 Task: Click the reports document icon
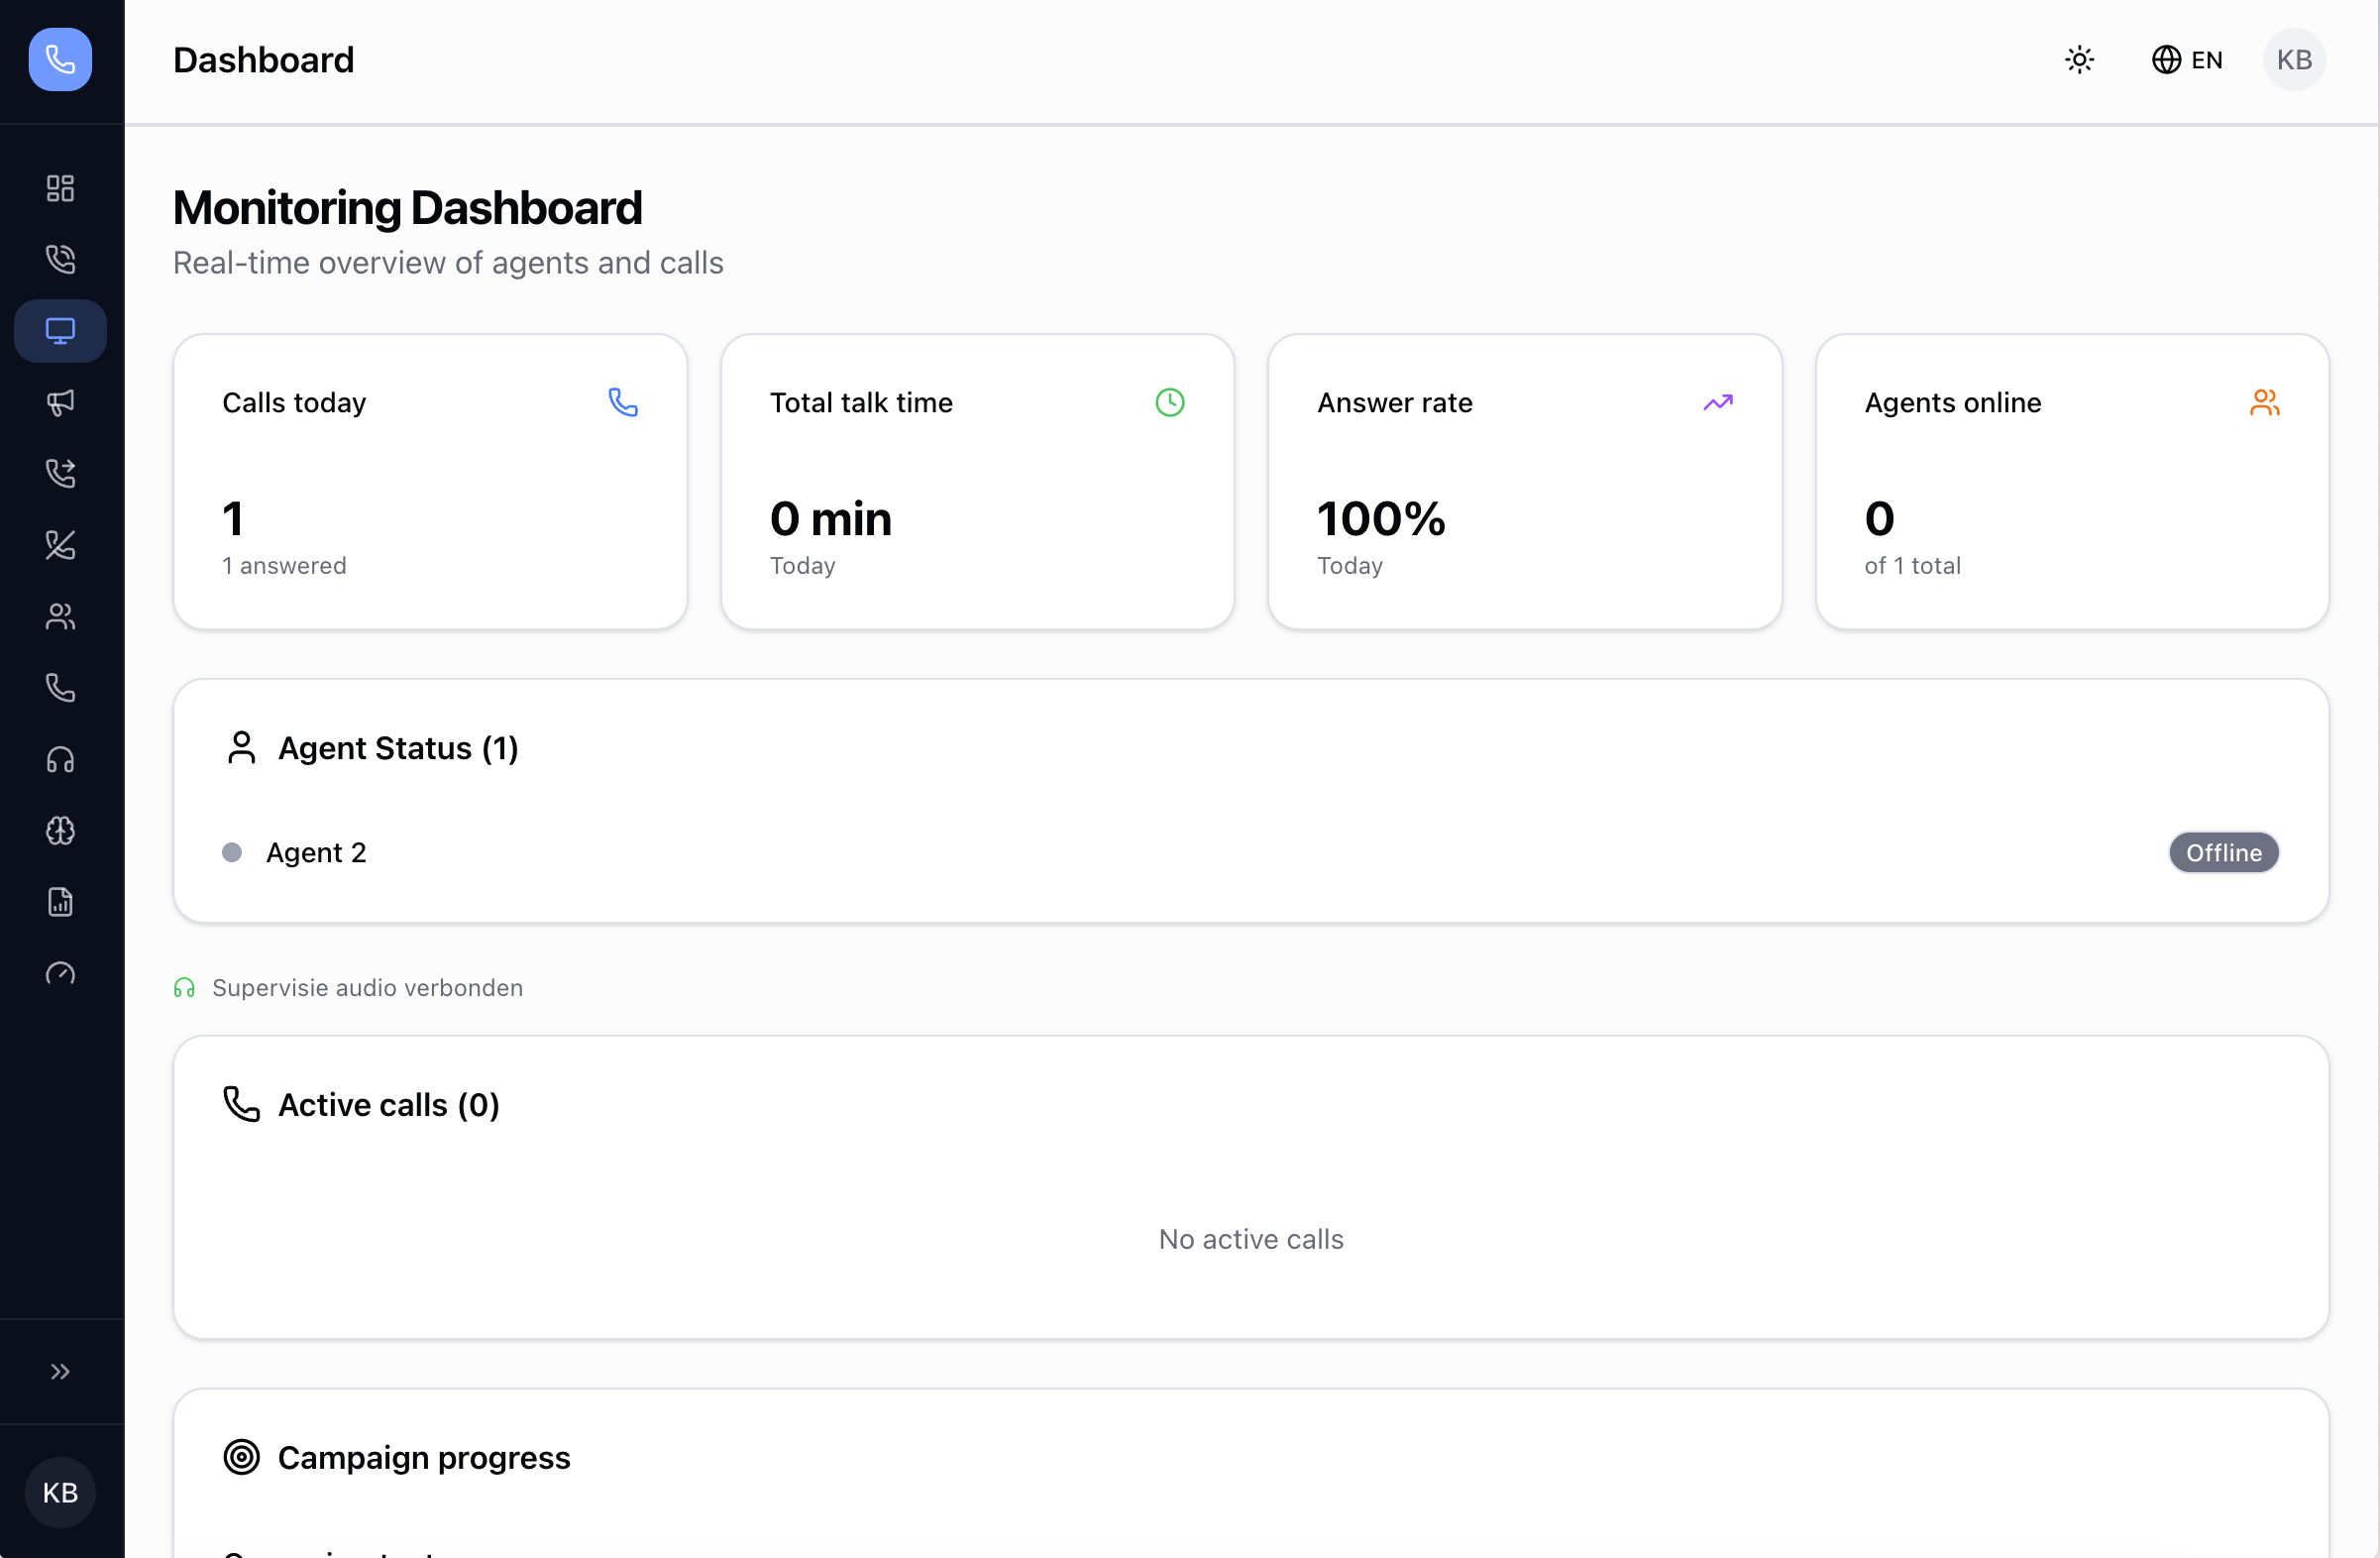tap(60, 902)
